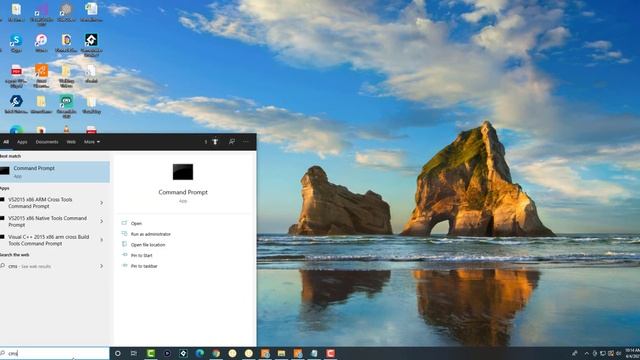The image size is (640, 360).
Task: Show hidden system tray icons chevron
Action: [x=587, y=353]
